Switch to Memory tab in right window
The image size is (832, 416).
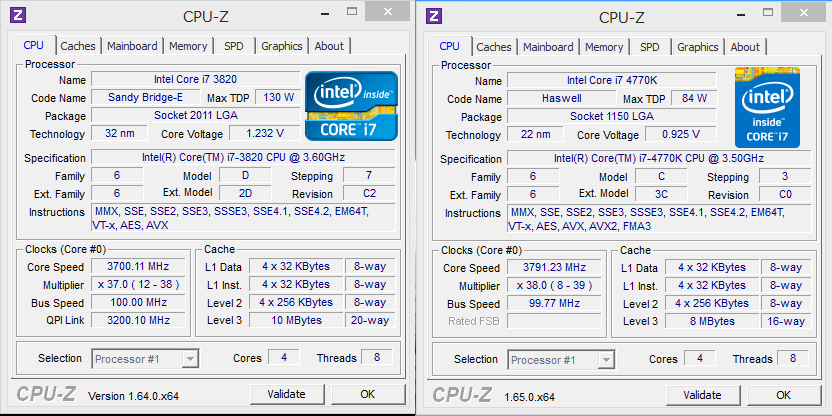click(x=604, y=47)
